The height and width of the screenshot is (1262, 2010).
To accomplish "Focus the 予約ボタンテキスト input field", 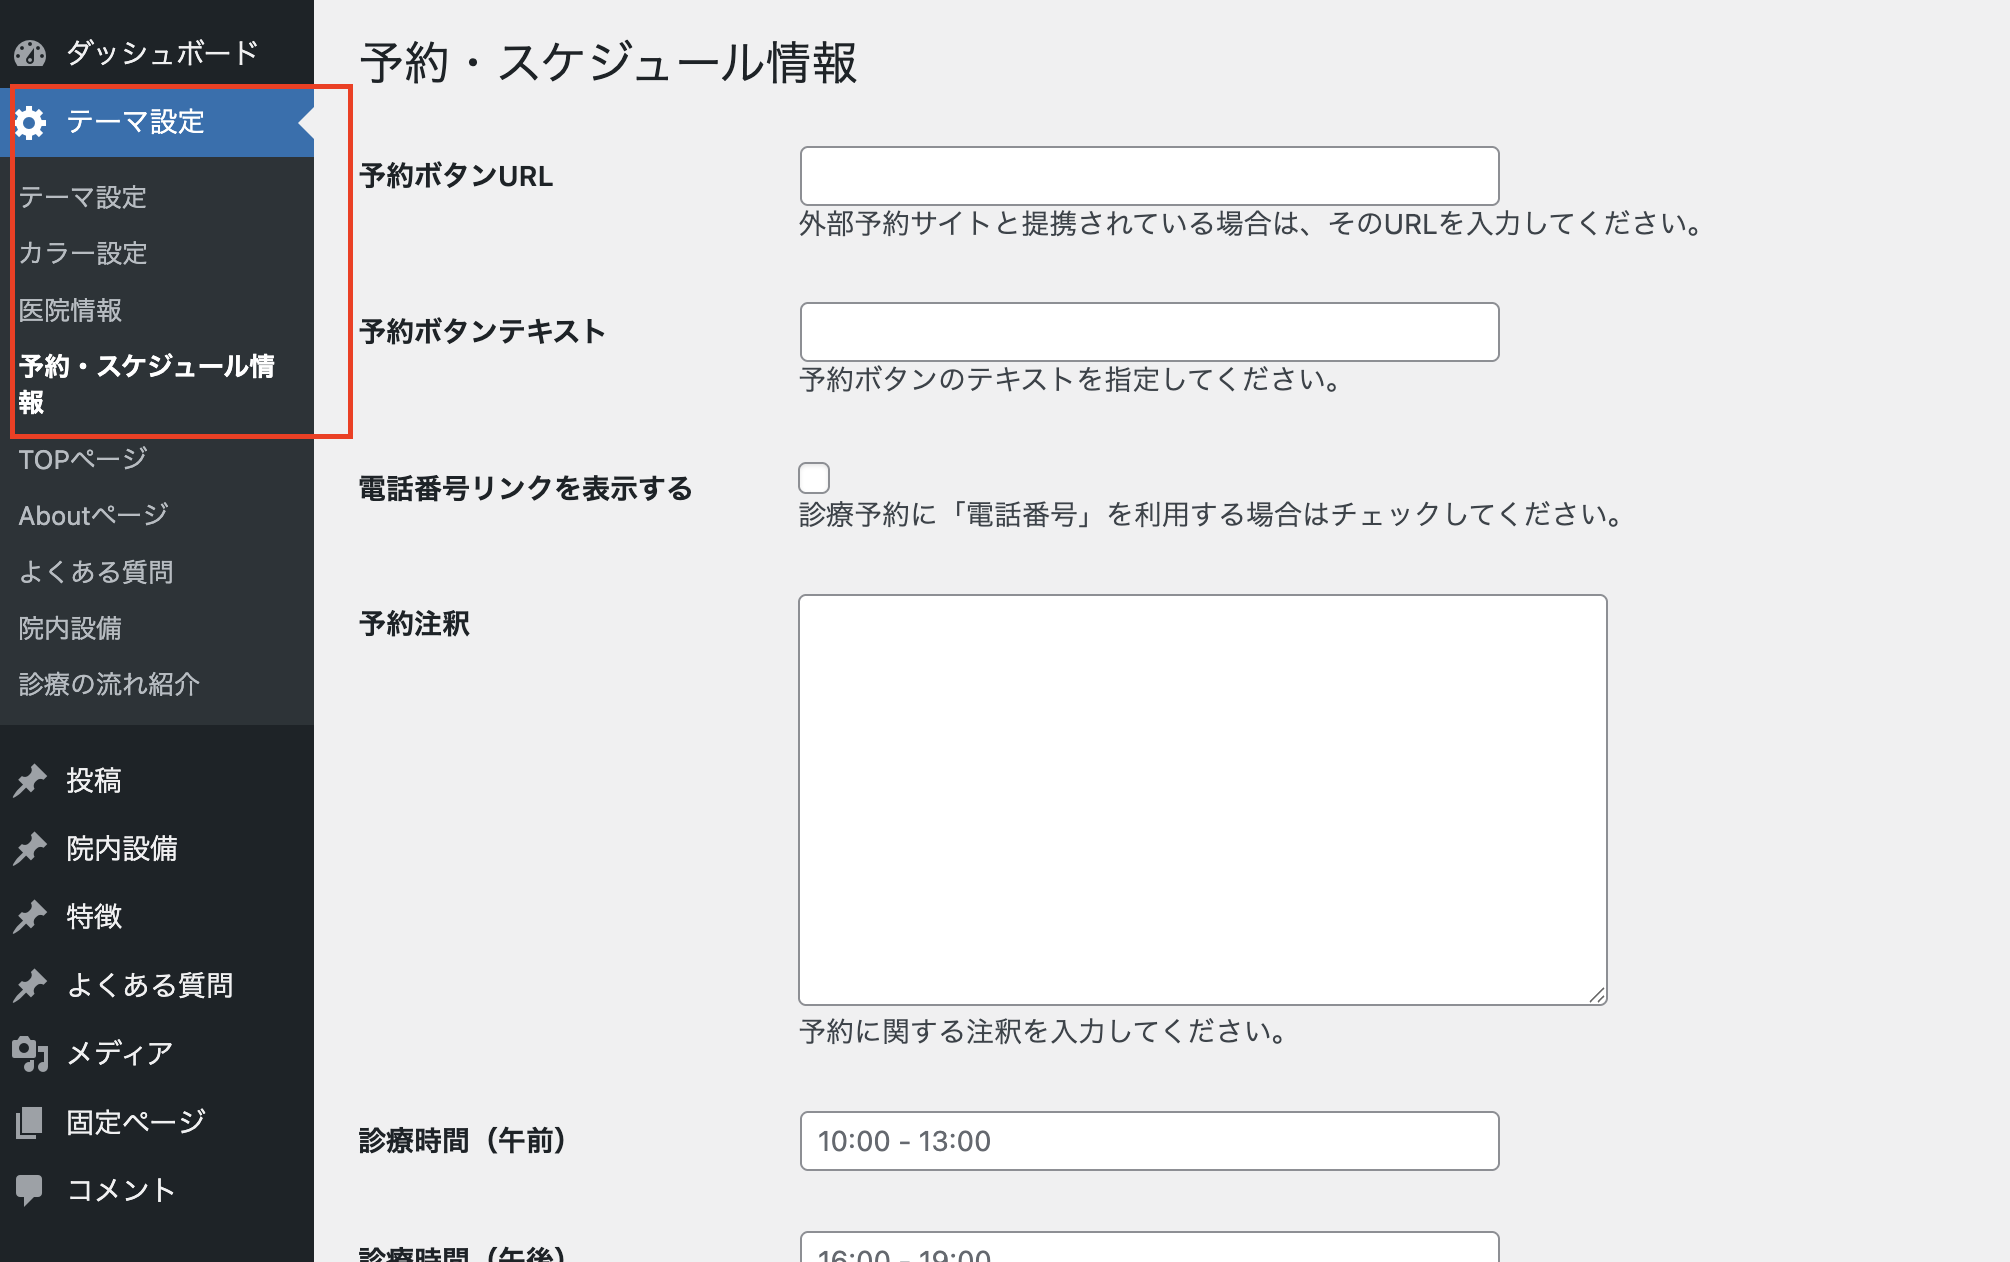I will pyautogui.click(x=1149, y=332).
